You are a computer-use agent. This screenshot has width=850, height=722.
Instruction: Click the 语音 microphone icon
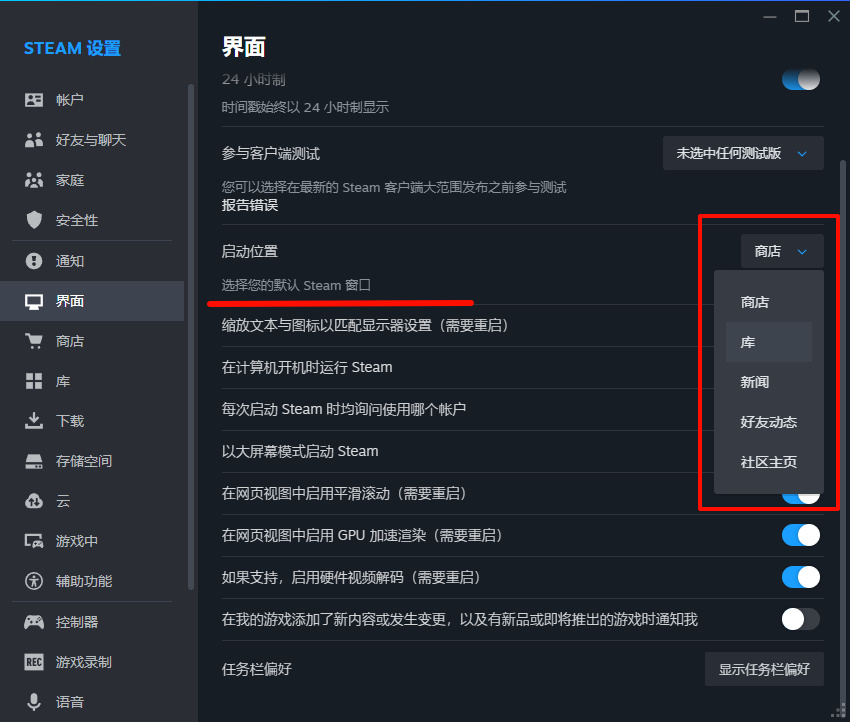pyautogui.click(x=34, y=702)
